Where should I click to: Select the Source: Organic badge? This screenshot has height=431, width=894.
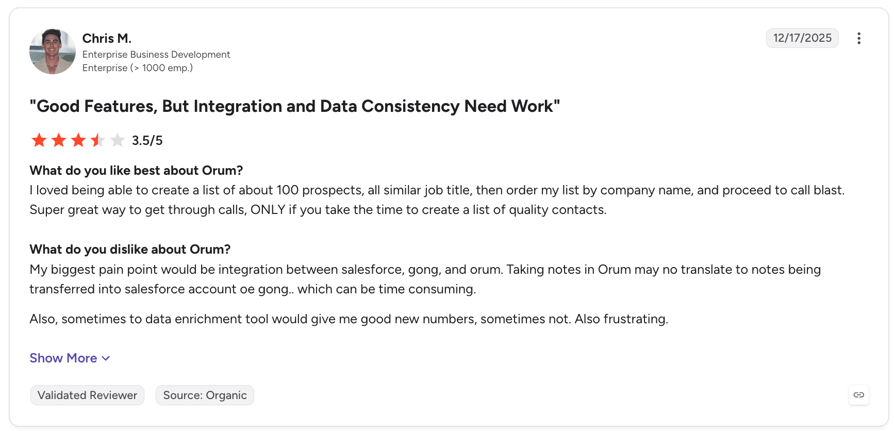(205, 395)
